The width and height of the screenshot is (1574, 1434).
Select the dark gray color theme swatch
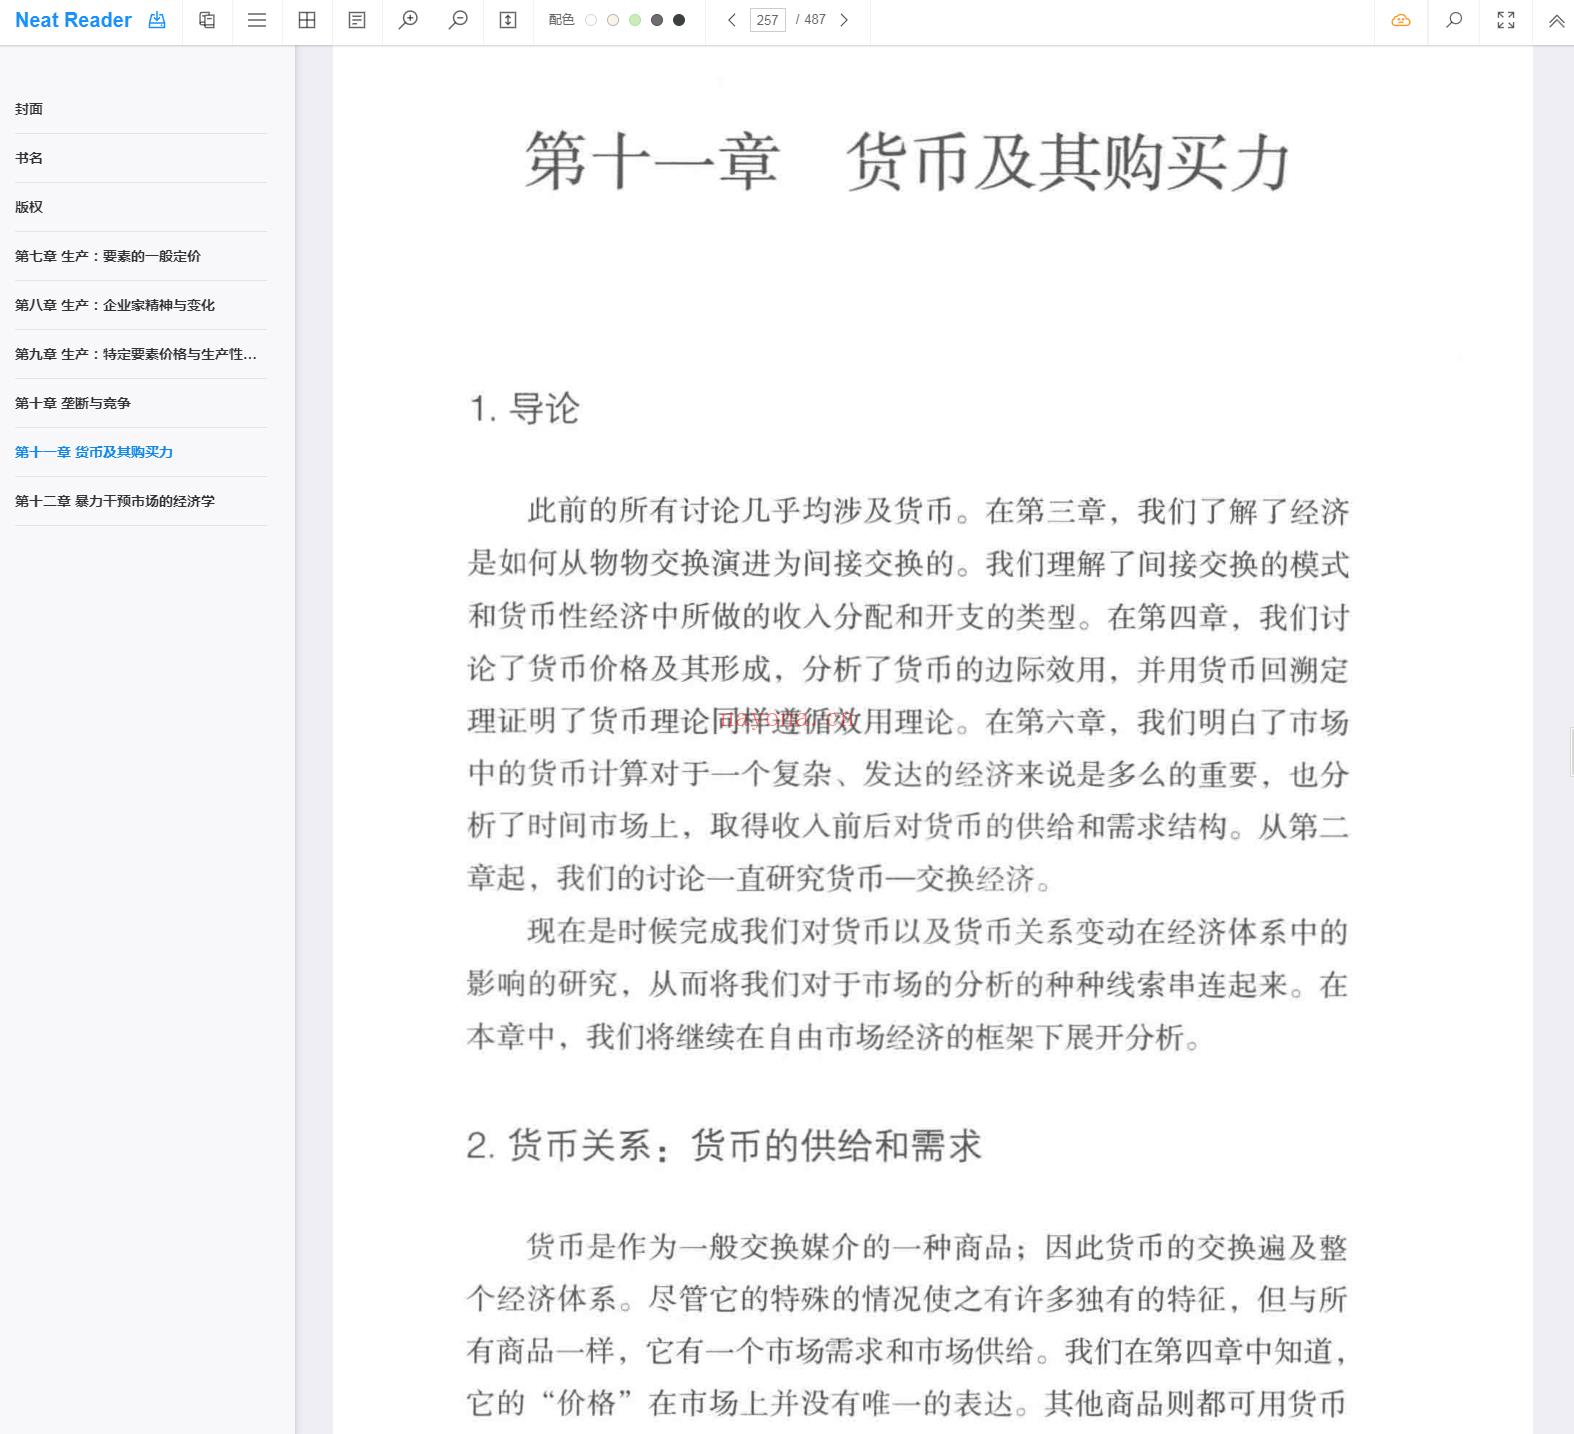click(x=657, y=20)
